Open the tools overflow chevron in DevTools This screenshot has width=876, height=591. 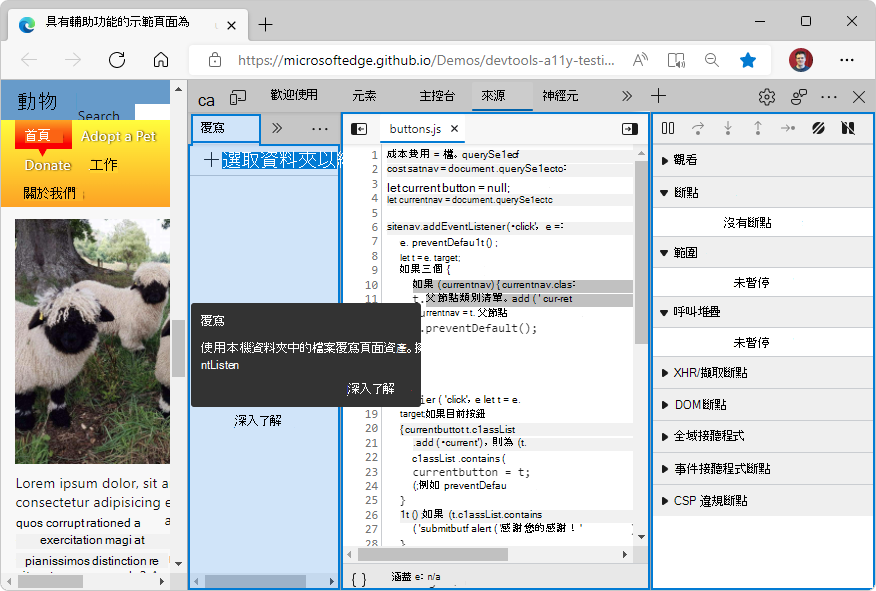pos(626,96)
